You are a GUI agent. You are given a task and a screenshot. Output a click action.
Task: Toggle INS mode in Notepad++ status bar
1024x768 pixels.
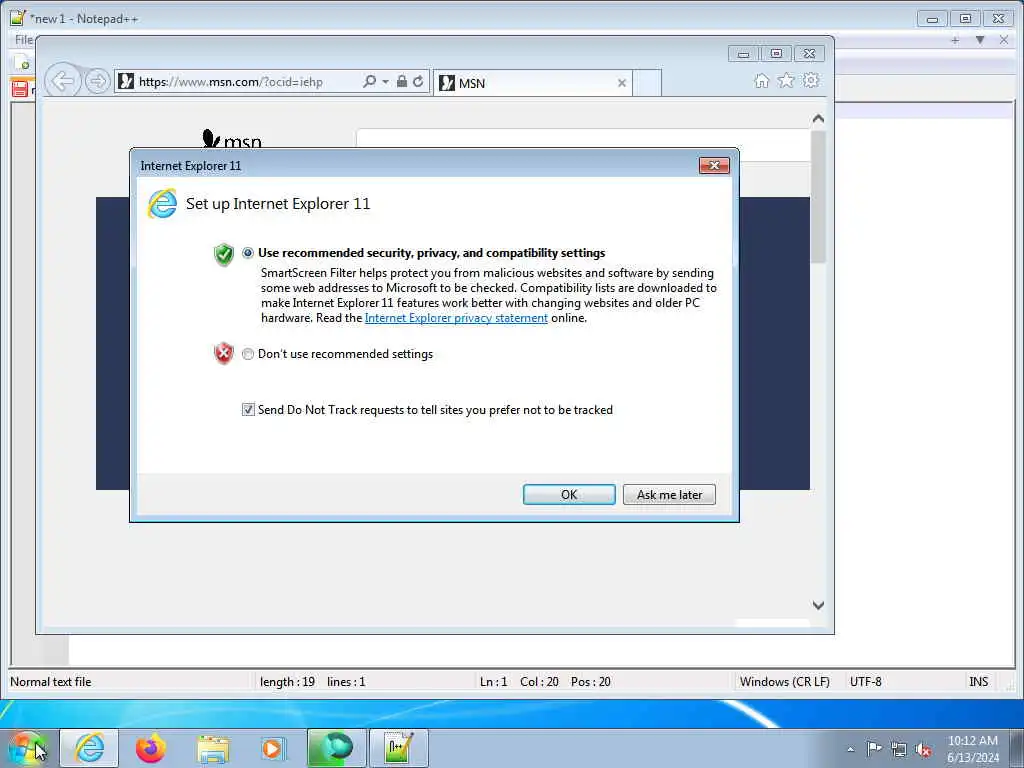[x=978, y=682]
